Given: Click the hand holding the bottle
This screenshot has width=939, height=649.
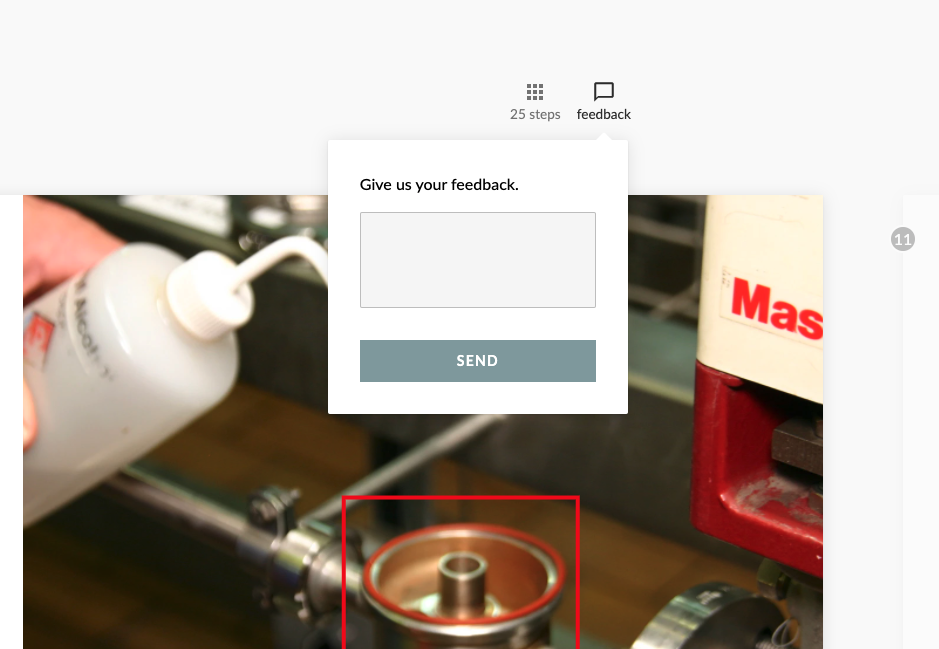Looking at the screenshot, I should tap(66, 239).
